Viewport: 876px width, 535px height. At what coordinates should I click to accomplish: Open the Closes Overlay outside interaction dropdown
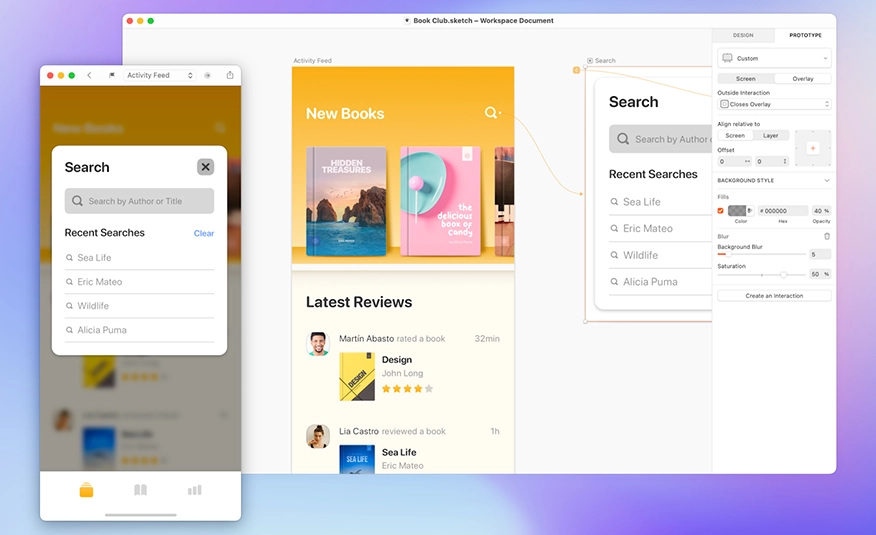774,104
